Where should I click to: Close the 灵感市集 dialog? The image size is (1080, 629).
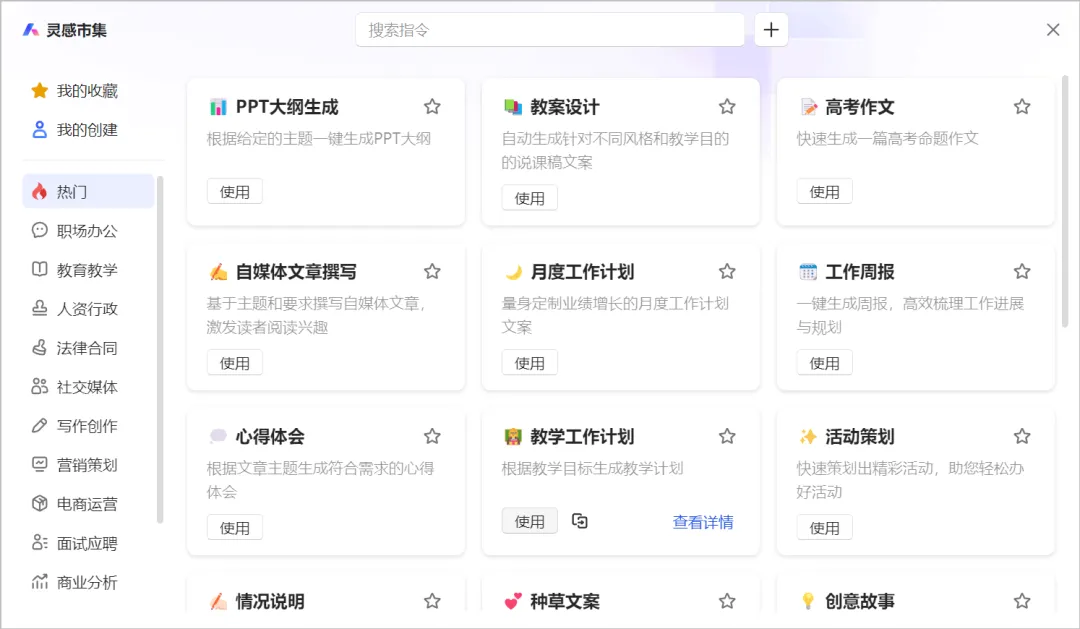[x=1052, y=30]
